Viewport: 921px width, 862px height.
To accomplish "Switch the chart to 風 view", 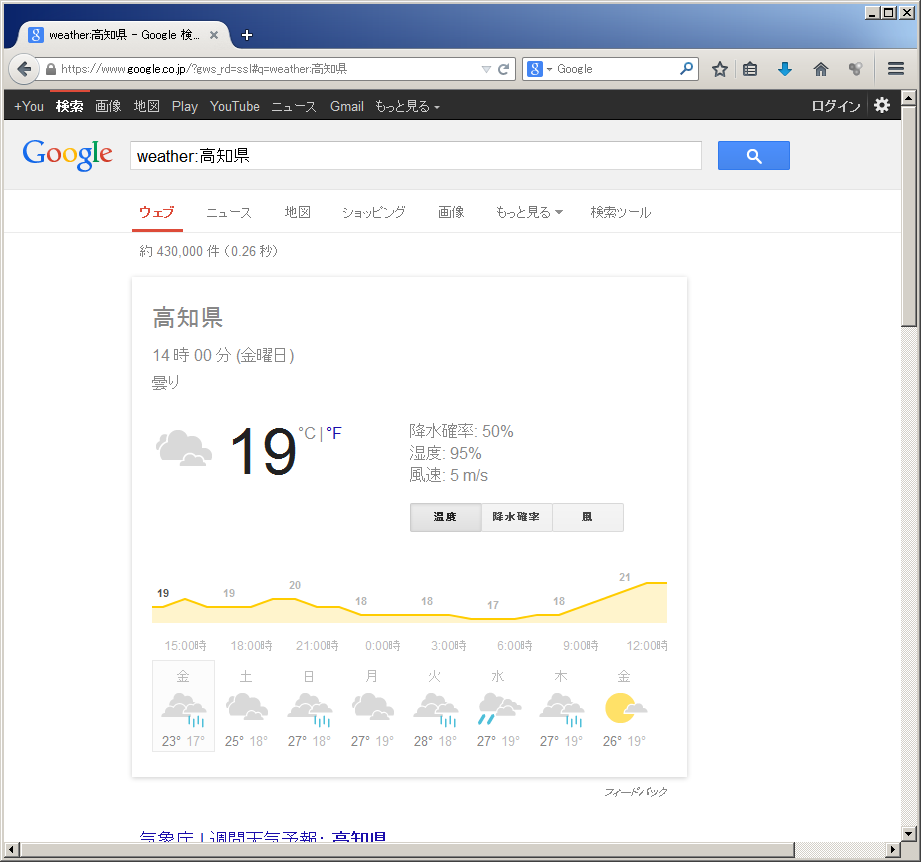I will pyautogui.click(x=587, y=517).
